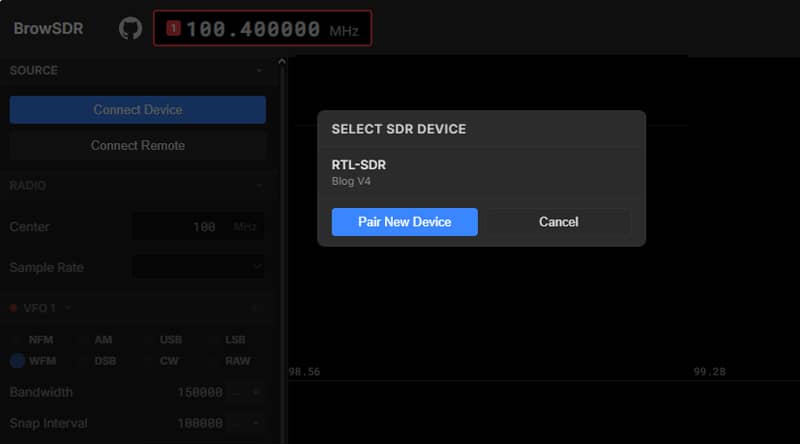Select the WFM demodulation mode
Screen dimensions: 800x444
point(34,361)
